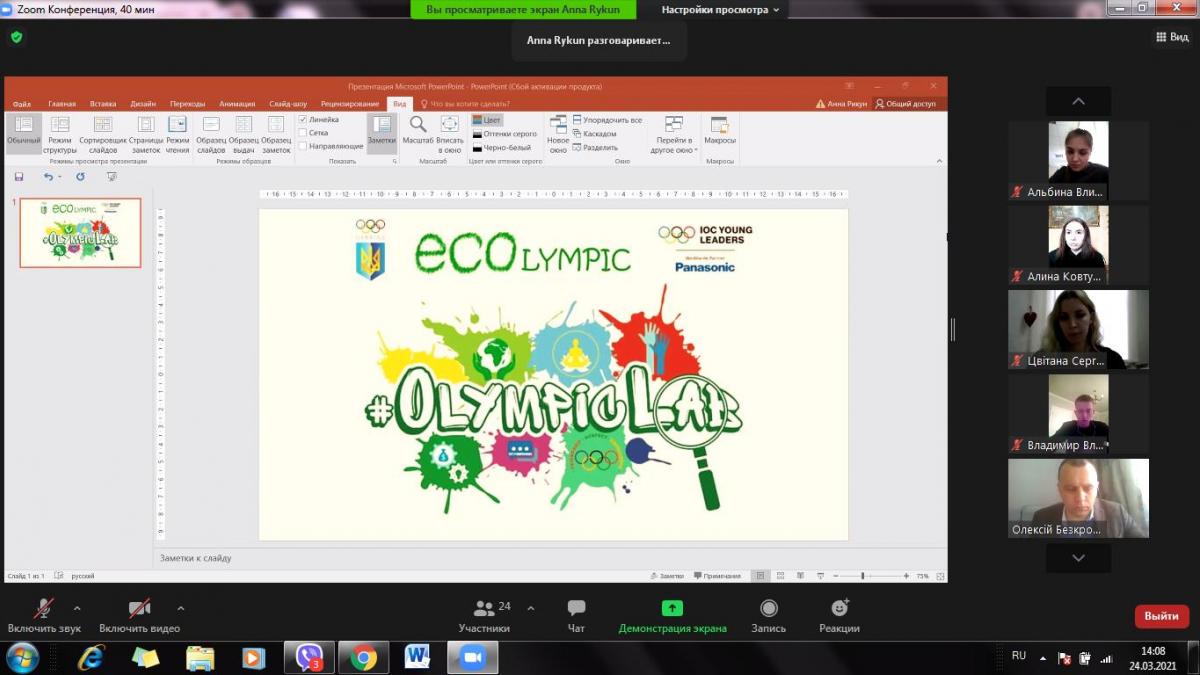Select slide 1 thumbnail in slide panel
Screen dimensions: 1200x675
[80, 232]
